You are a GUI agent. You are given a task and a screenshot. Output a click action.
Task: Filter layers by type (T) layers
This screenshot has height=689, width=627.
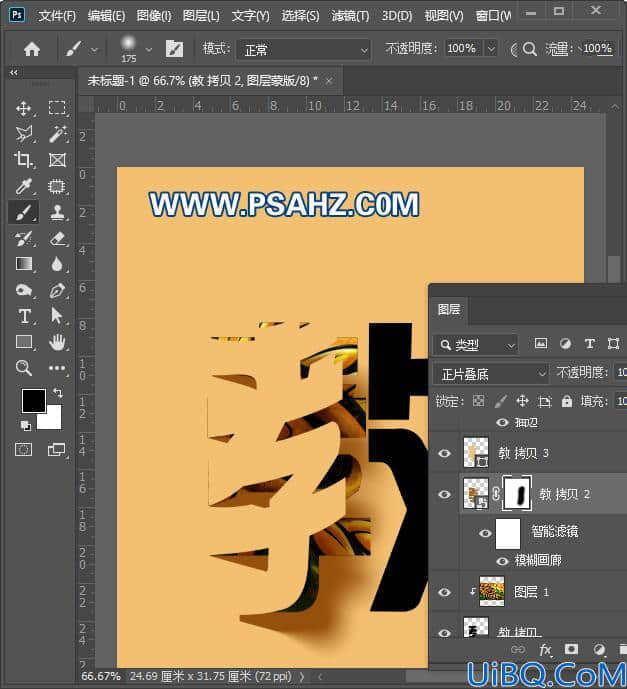[590, 344]
